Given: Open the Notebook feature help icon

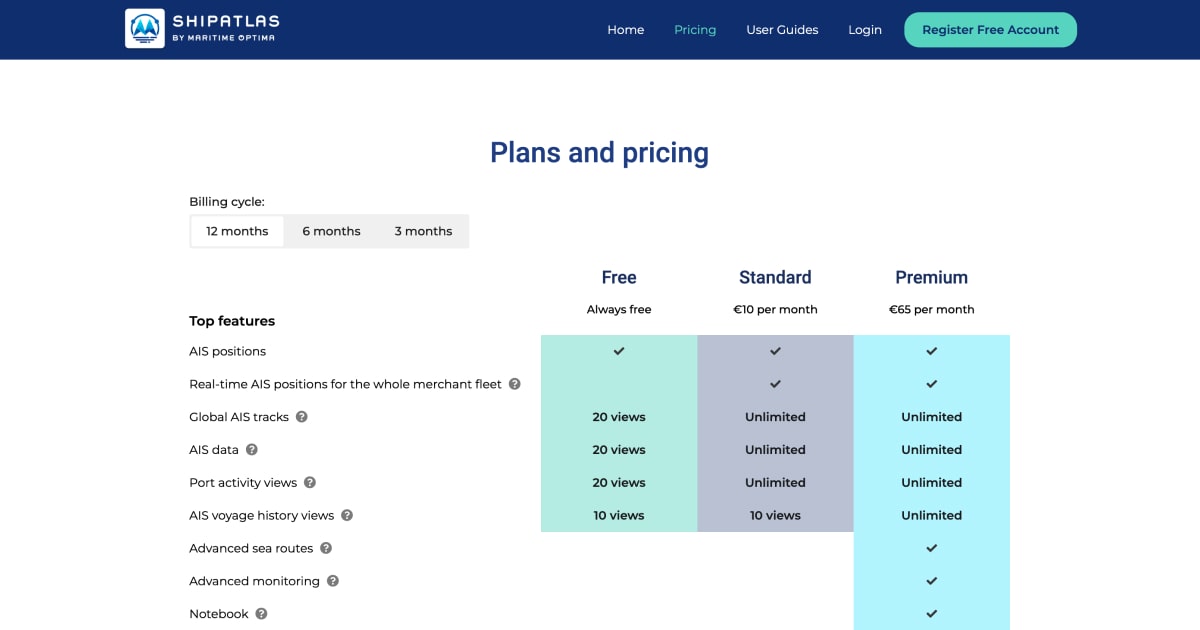Looking at the screenshot, I should [x=260, y=613].
